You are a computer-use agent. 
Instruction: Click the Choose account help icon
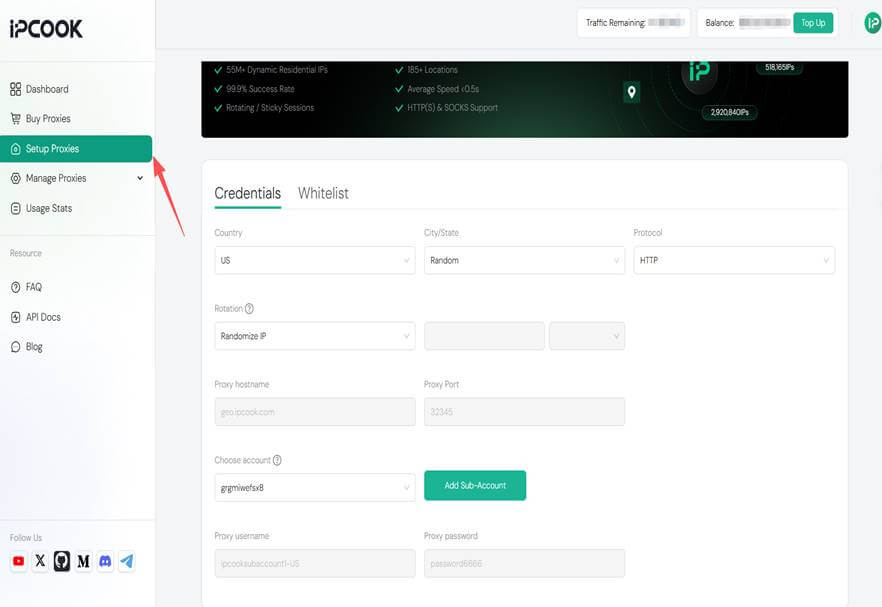(x=277, y=461)
